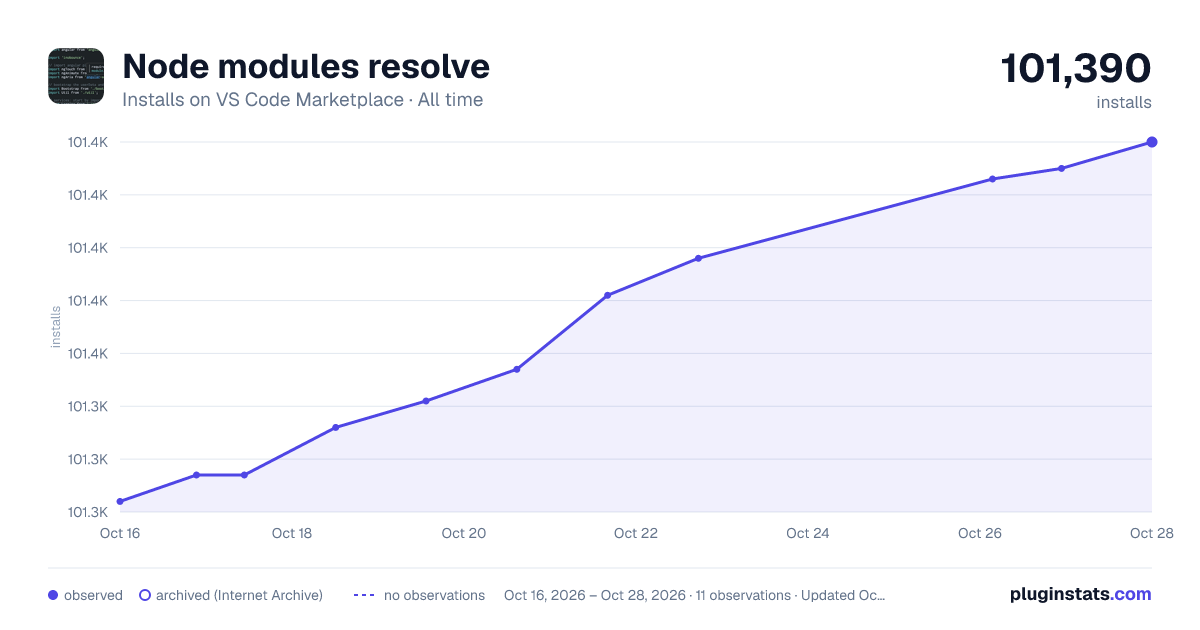Click the vertical 'installs' y-axis title

tap(56, 327)
